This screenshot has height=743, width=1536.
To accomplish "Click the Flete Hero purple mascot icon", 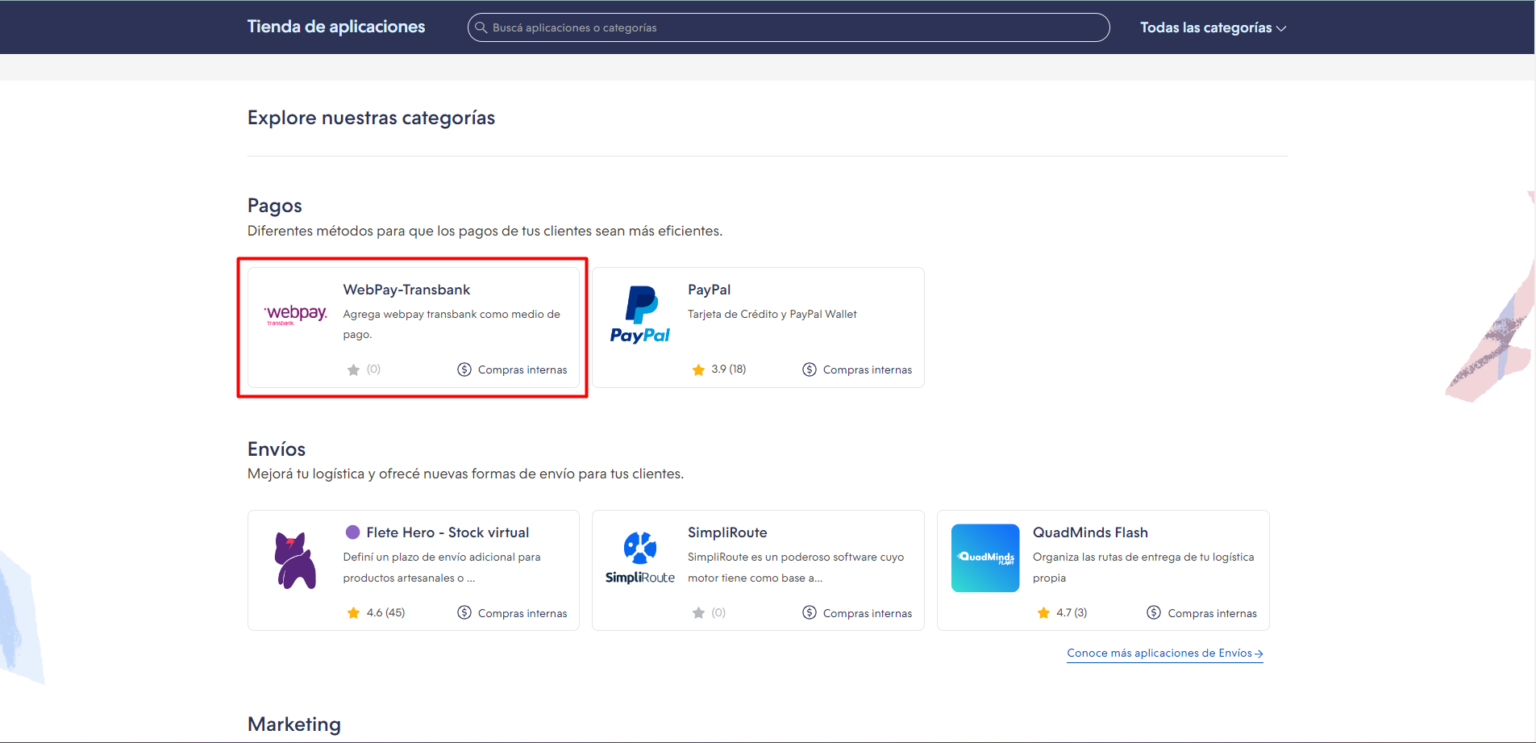I will coord(295,559).
